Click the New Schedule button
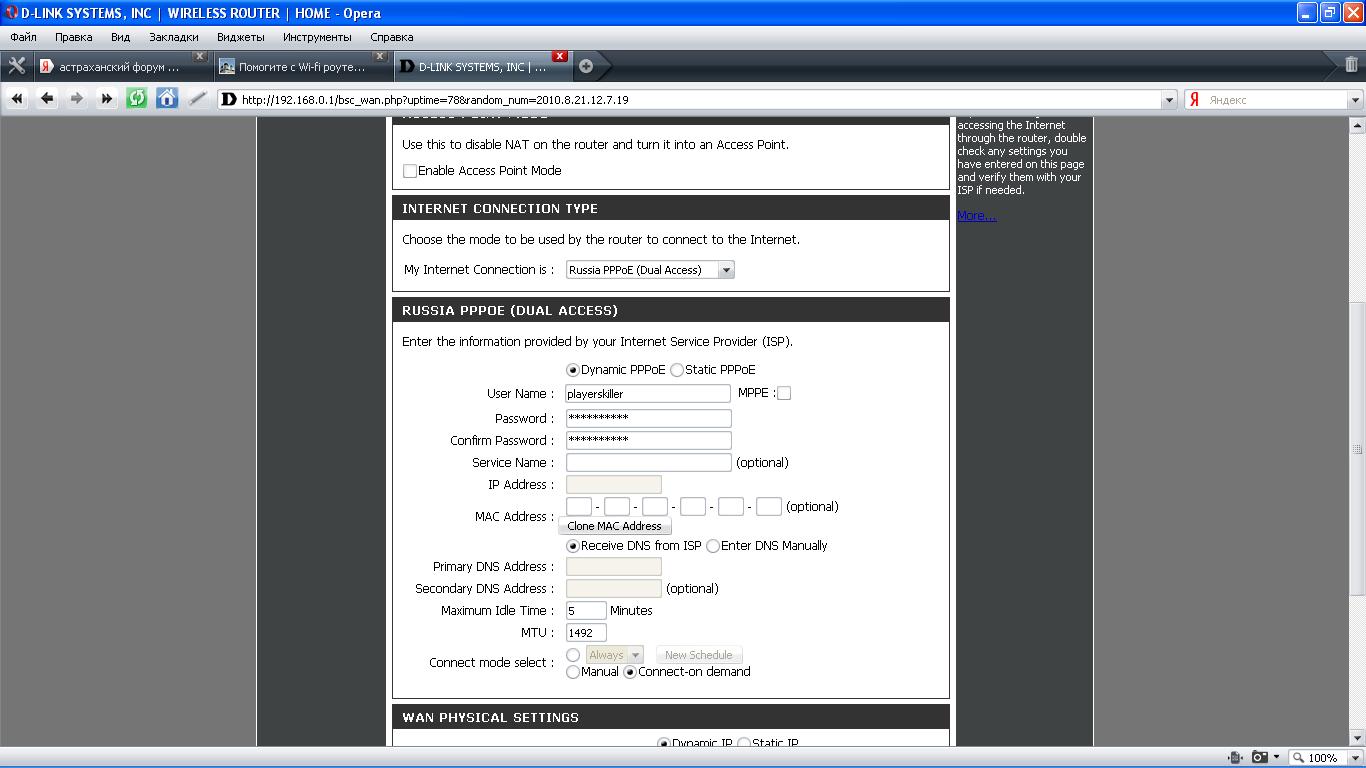Image resolution: width=1366 pixels, height=768 pixels. point(699,655)
